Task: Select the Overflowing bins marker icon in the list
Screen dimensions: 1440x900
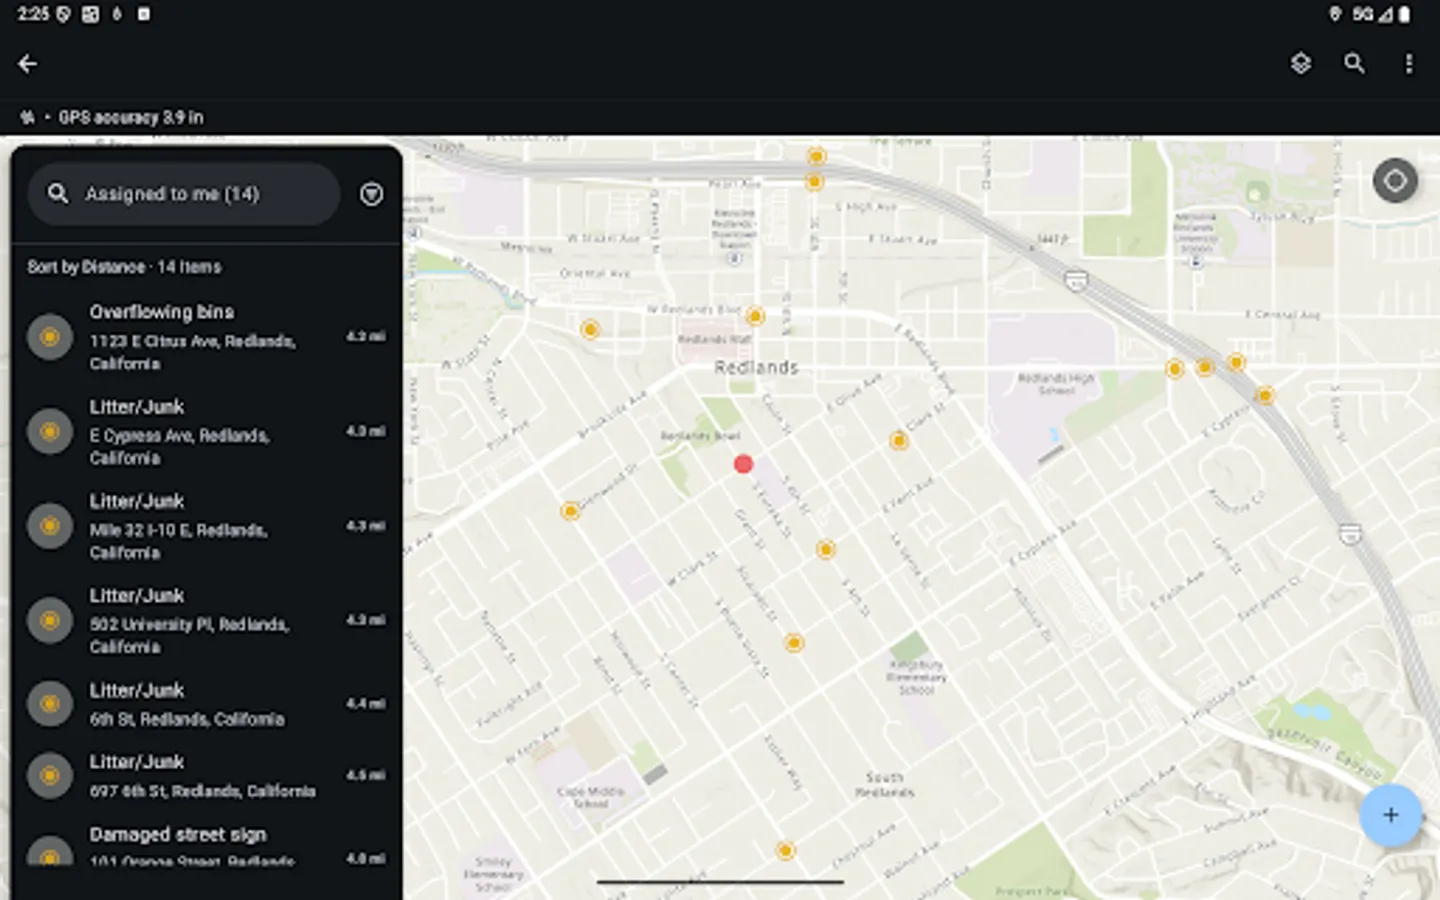Action: [x=49, y=337]
